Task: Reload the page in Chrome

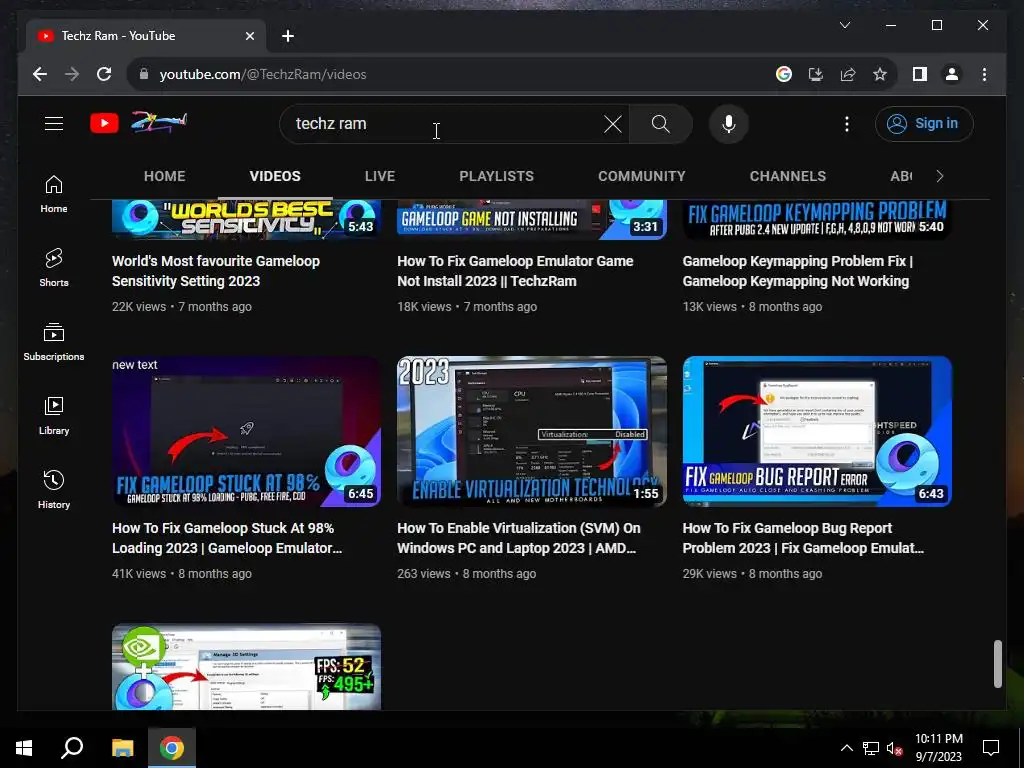Action: 104,74
